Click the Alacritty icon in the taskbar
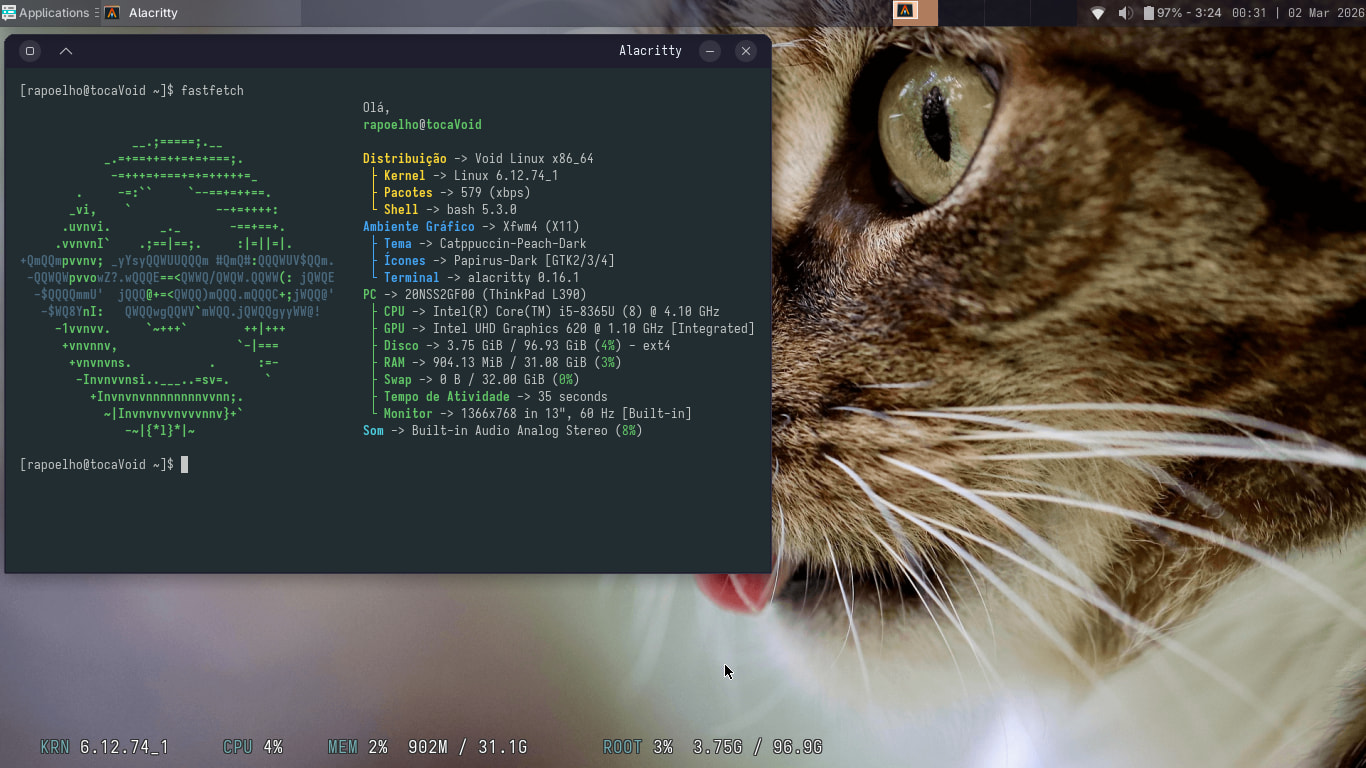 point(112,13)
